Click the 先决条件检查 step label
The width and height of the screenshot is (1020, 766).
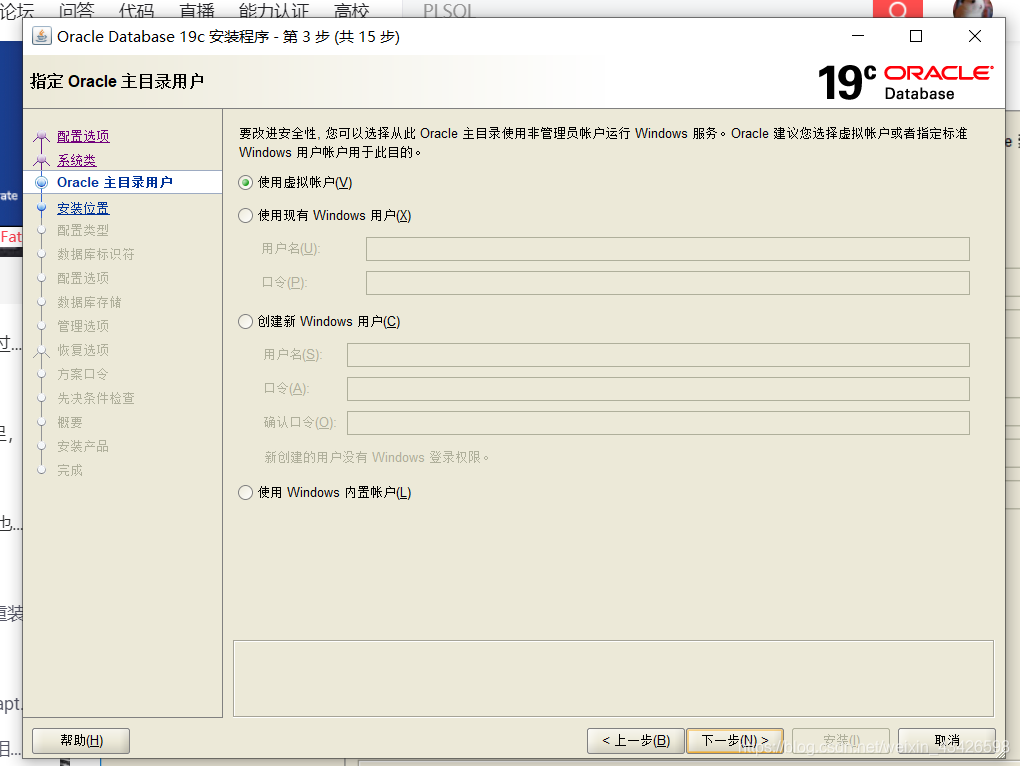pos(96,399)
